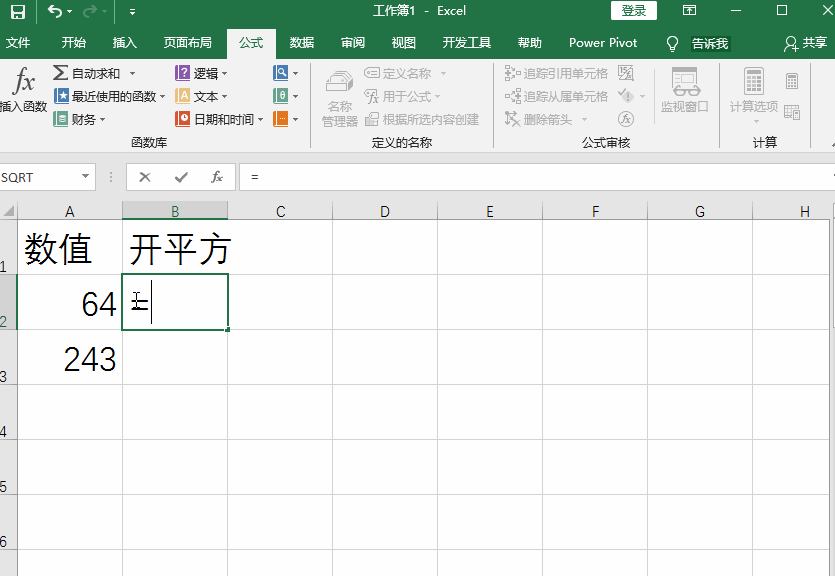Confirm formula with the checkmark button
This screenshot has height=576, width=835.
[181, 177]
